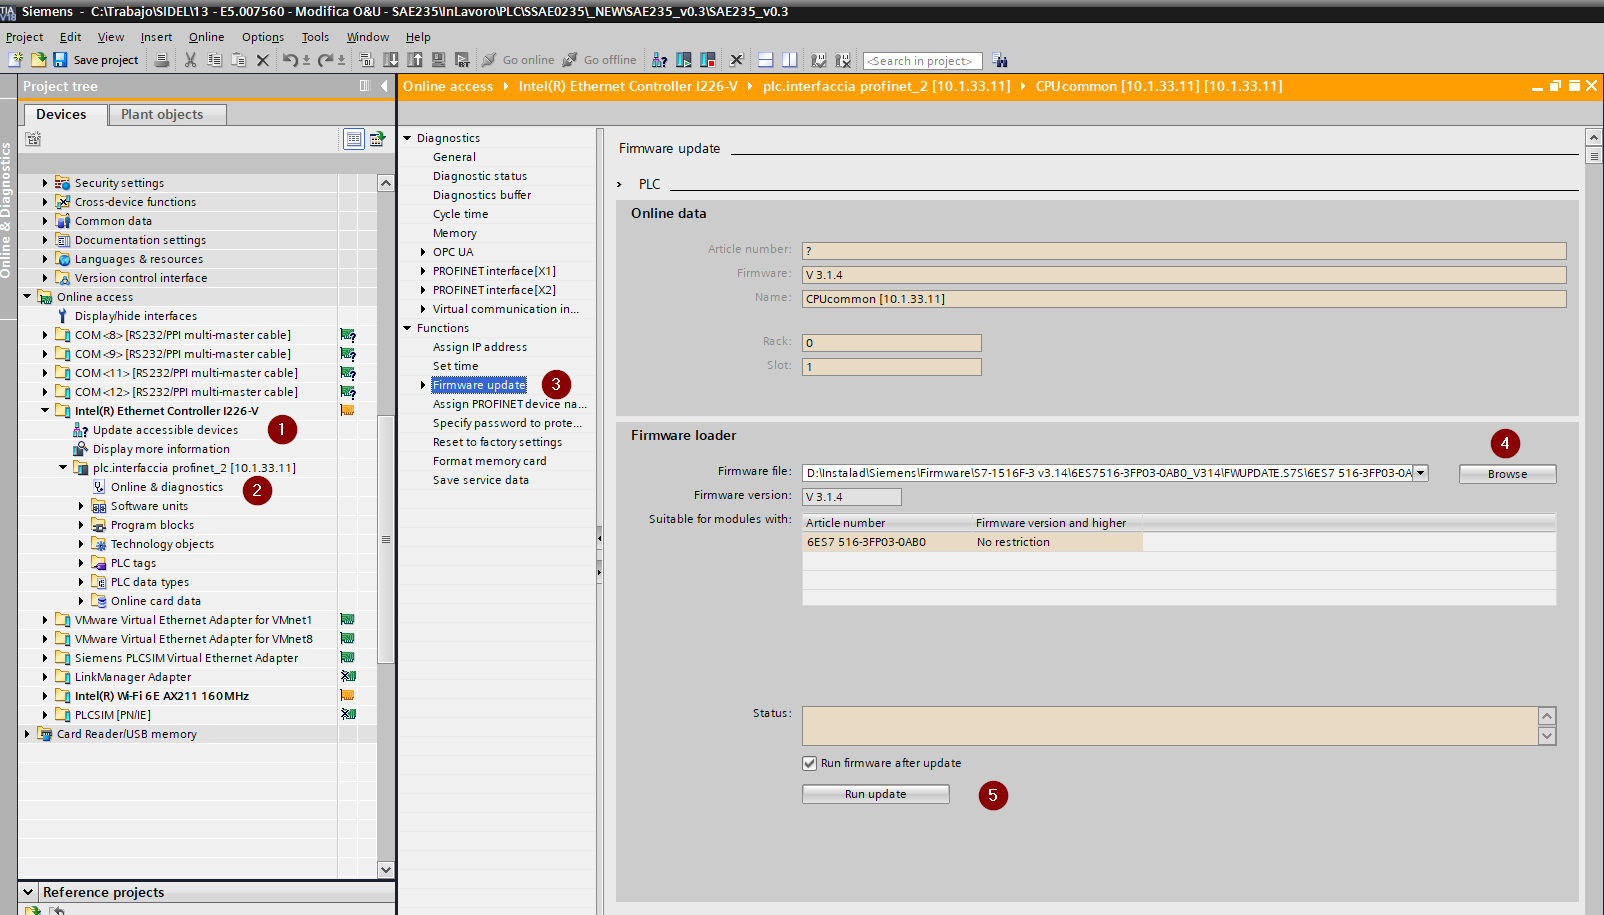Open the Firmware file dropdown arrow
Viewport: 1604px width, 915px height.
click(x=1421, y=473)
